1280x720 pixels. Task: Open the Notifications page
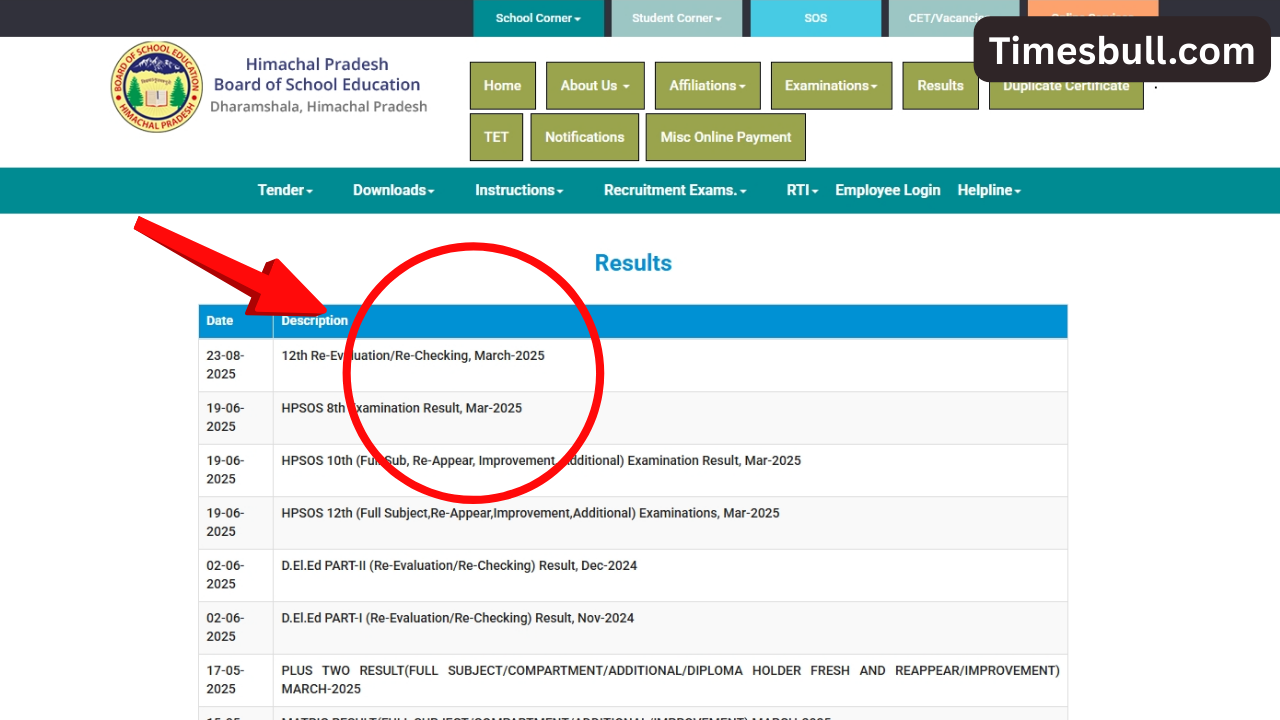coord(584,137)
